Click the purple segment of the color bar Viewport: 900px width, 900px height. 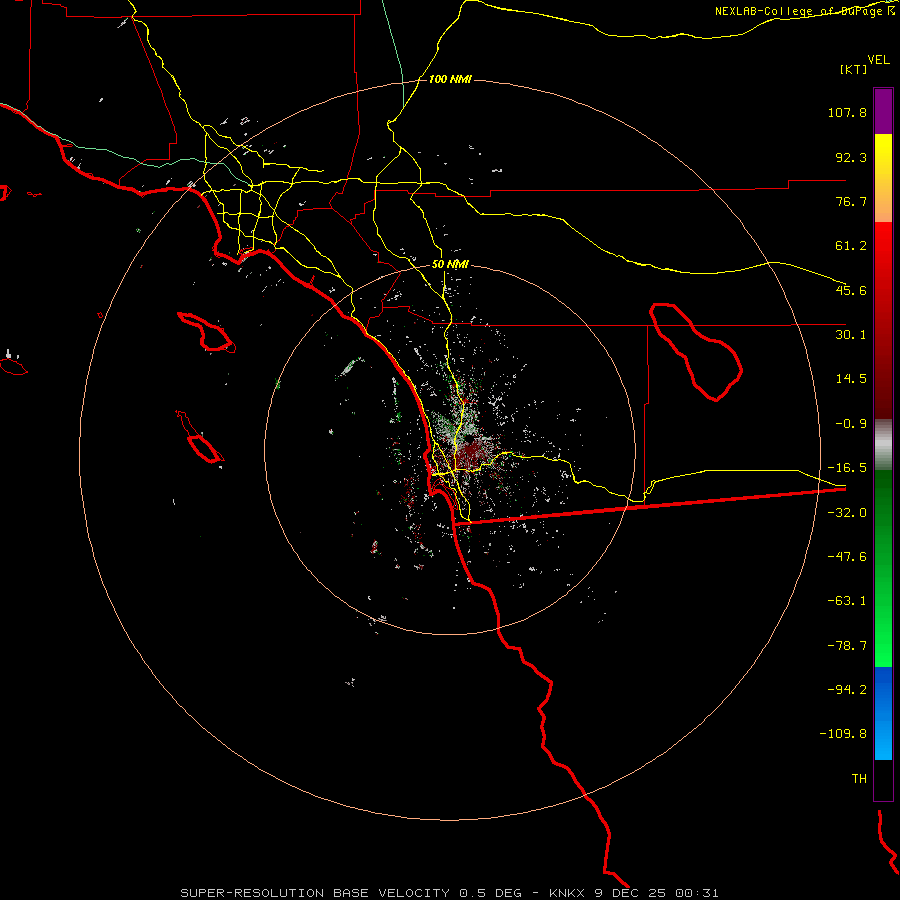[x=883, y=111]
